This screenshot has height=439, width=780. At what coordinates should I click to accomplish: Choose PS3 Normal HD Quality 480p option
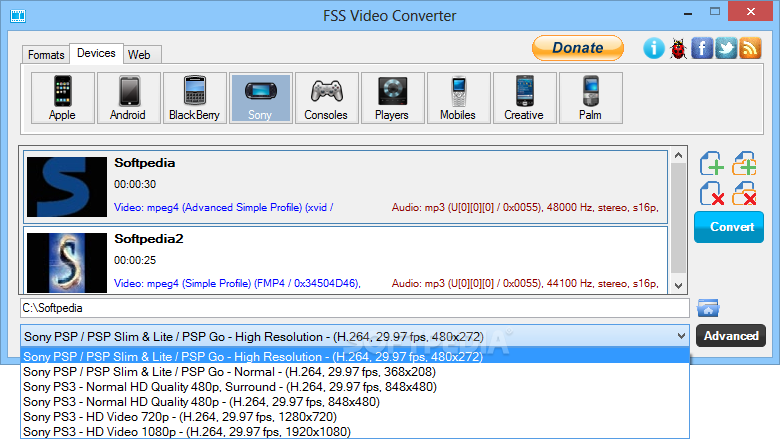click(x=355, y=402)
